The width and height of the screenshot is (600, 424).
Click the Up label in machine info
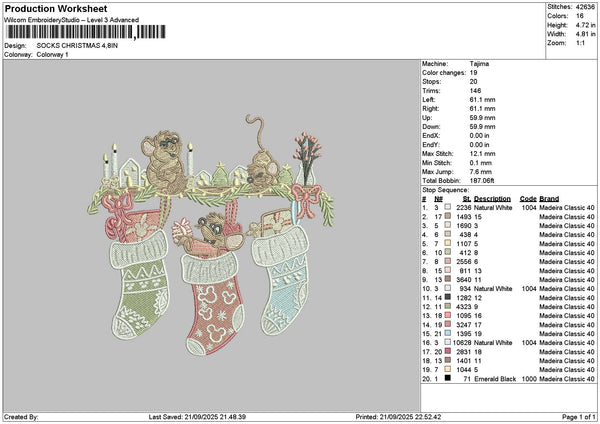point(427,117)
